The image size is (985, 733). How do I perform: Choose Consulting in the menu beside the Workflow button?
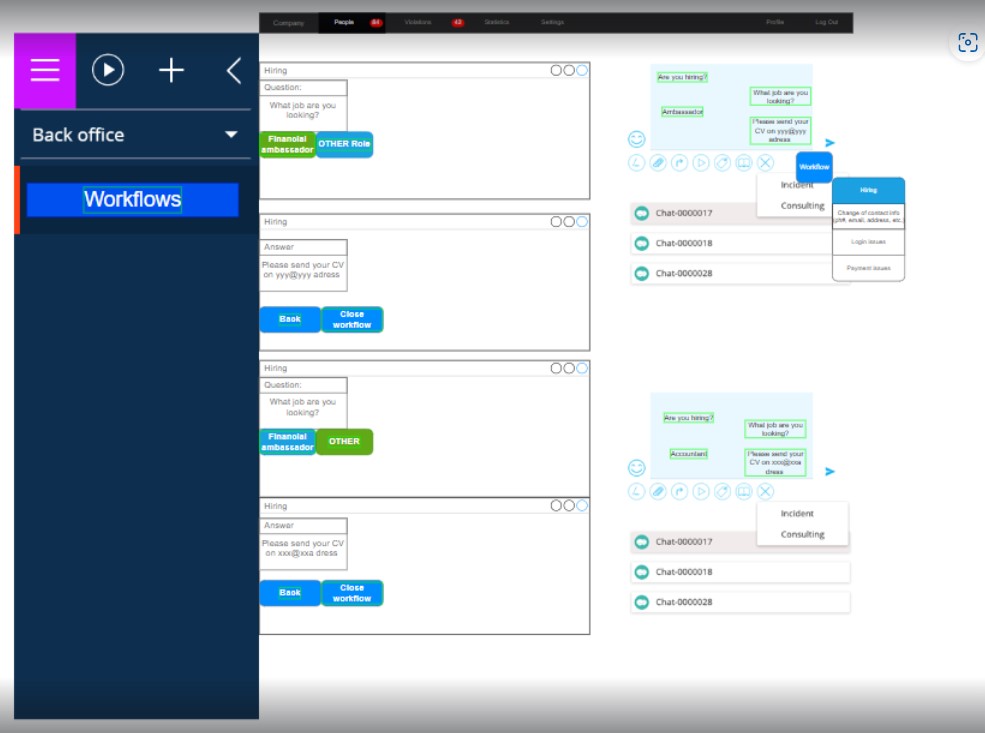[802, 206]
